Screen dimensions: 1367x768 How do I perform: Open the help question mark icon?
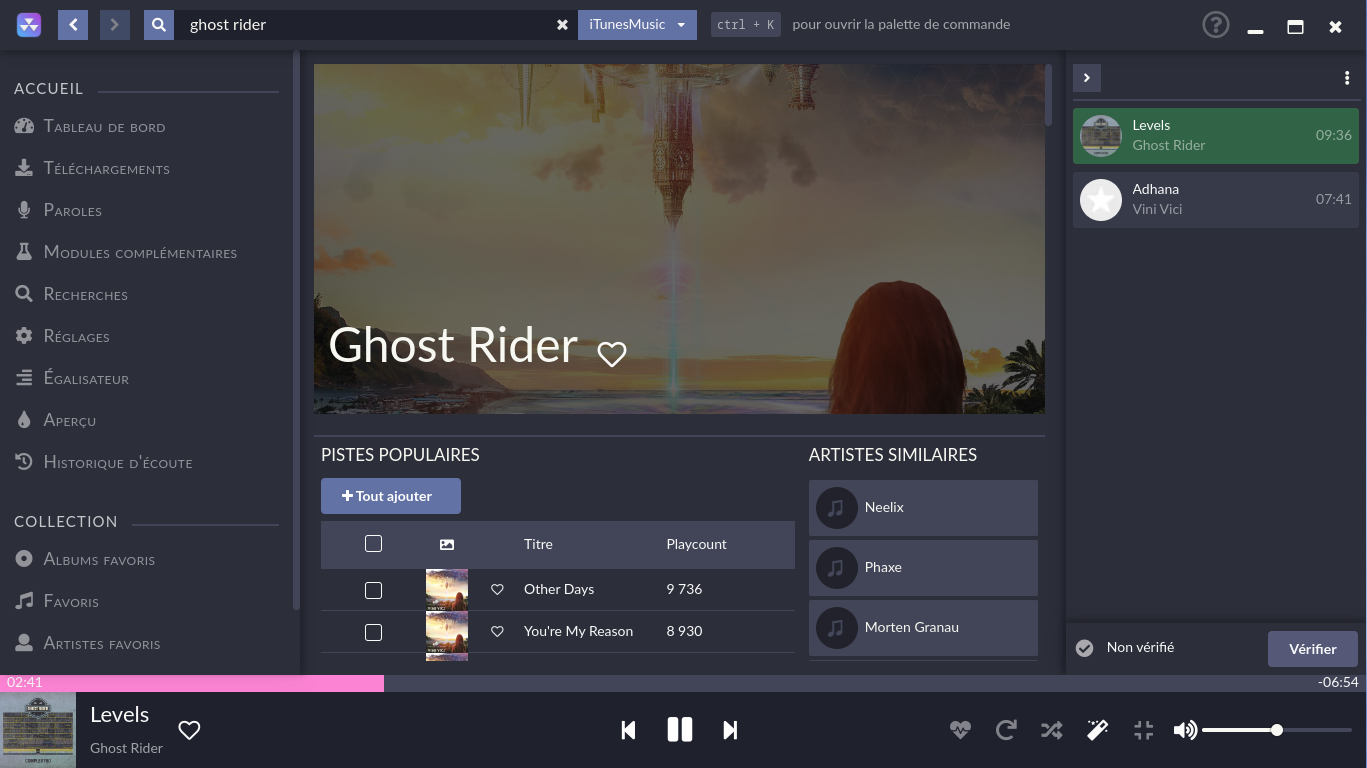(1215, 25)
